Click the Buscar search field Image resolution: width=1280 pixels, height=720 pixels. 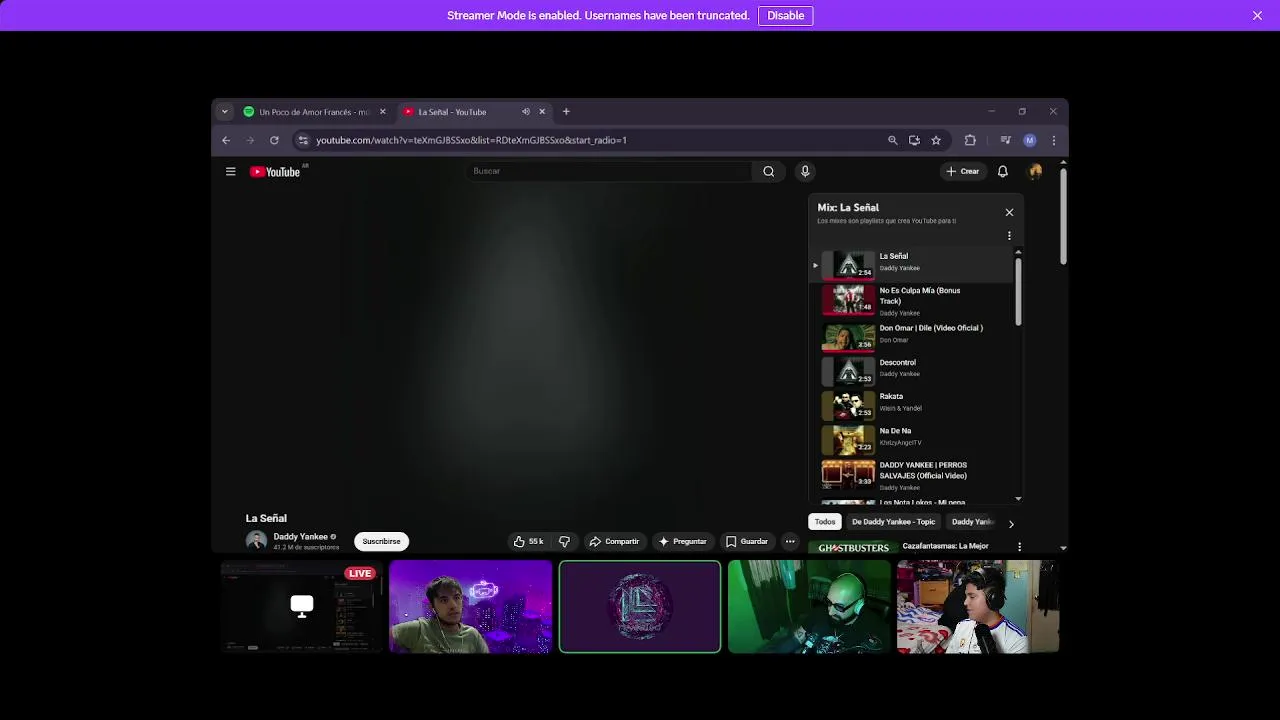610,171
